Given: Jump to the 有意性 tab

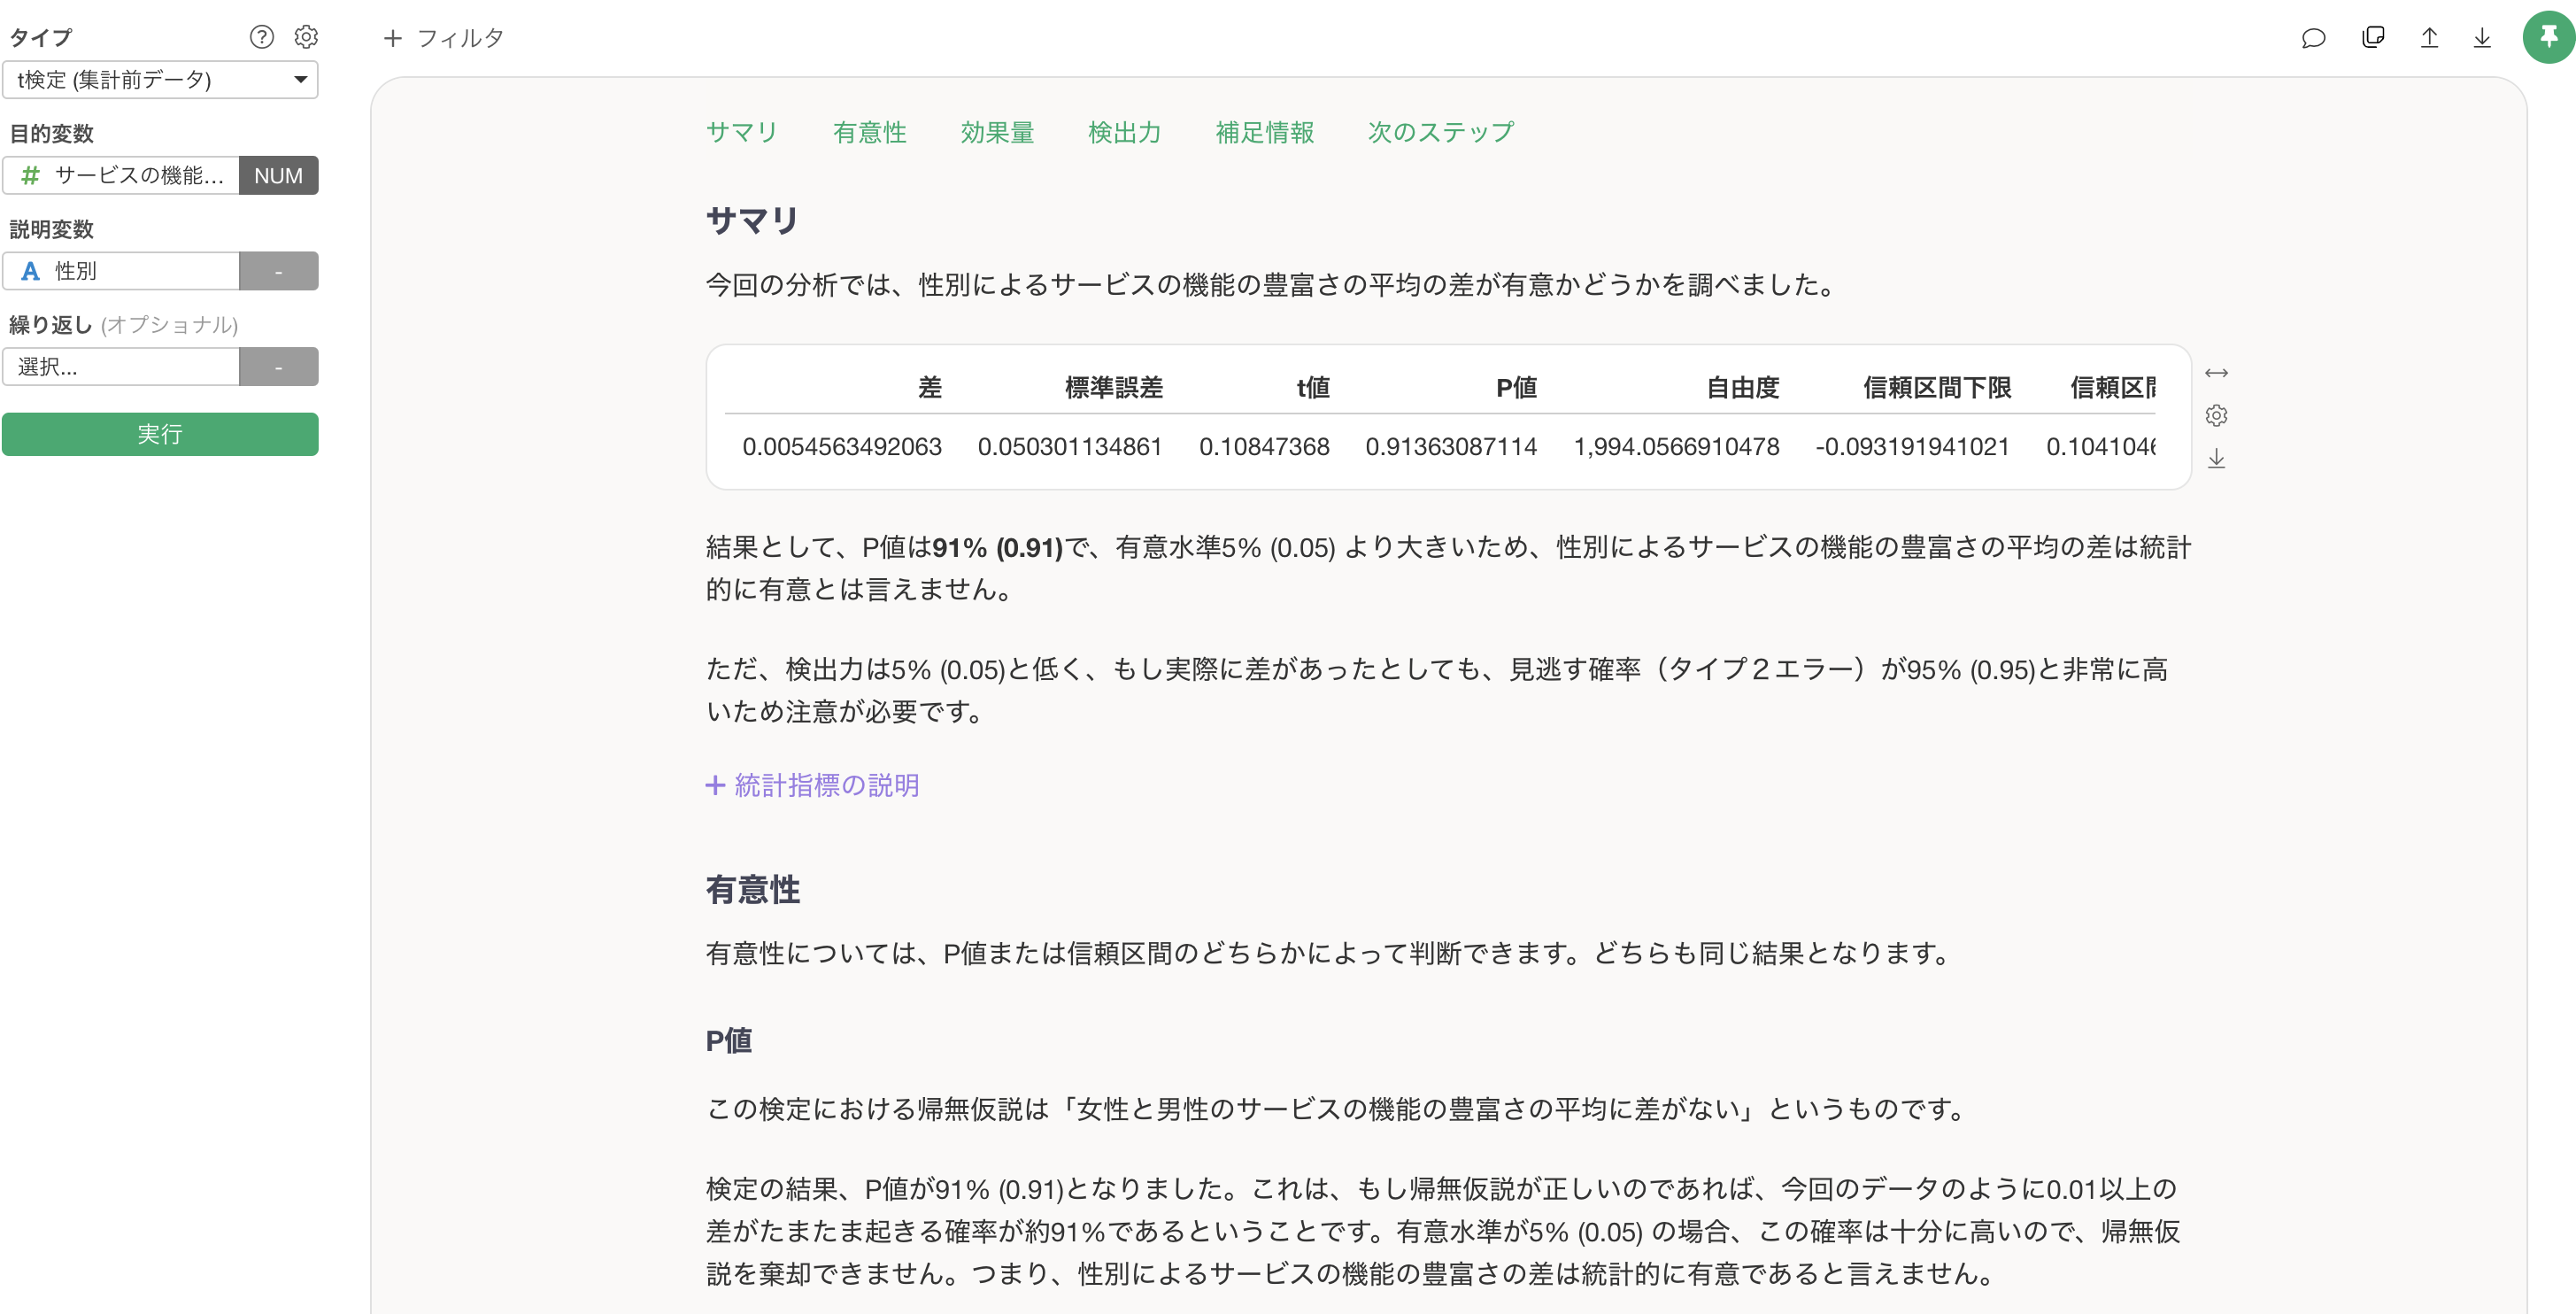Looking at the screenshot, I should click(869, 132).
